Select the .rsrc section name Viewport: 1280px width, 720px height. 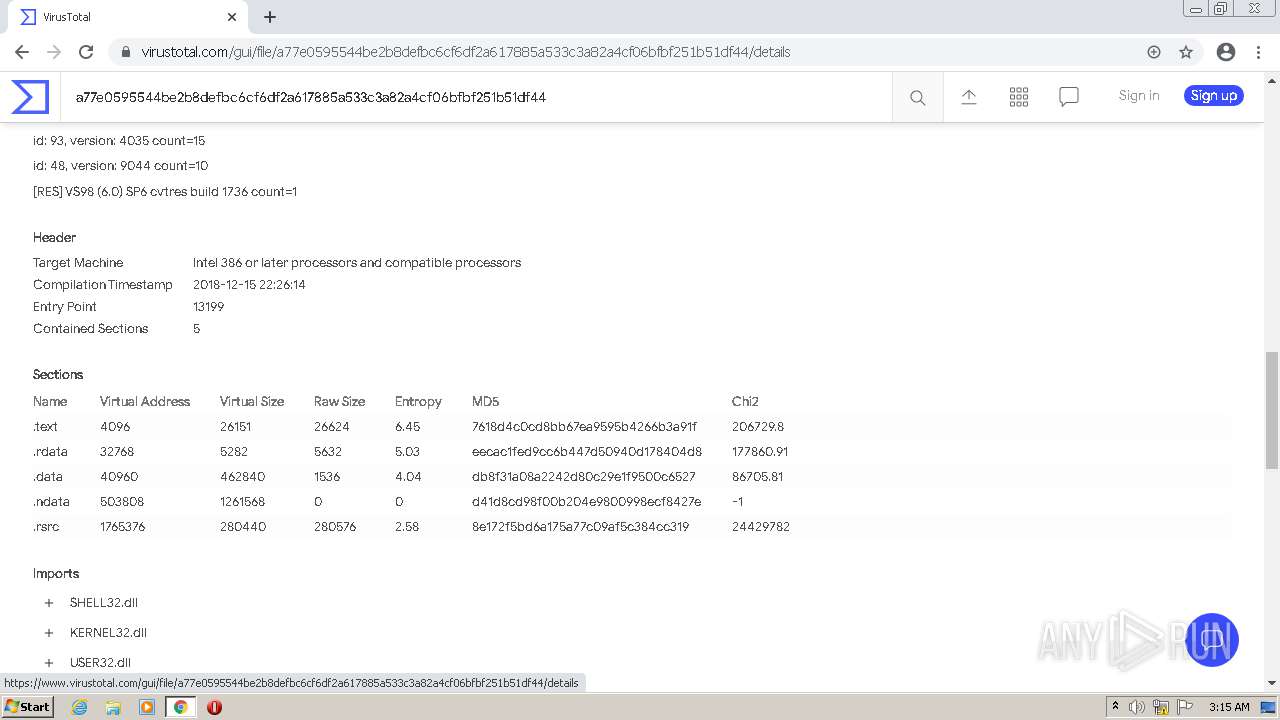(46, 527)
